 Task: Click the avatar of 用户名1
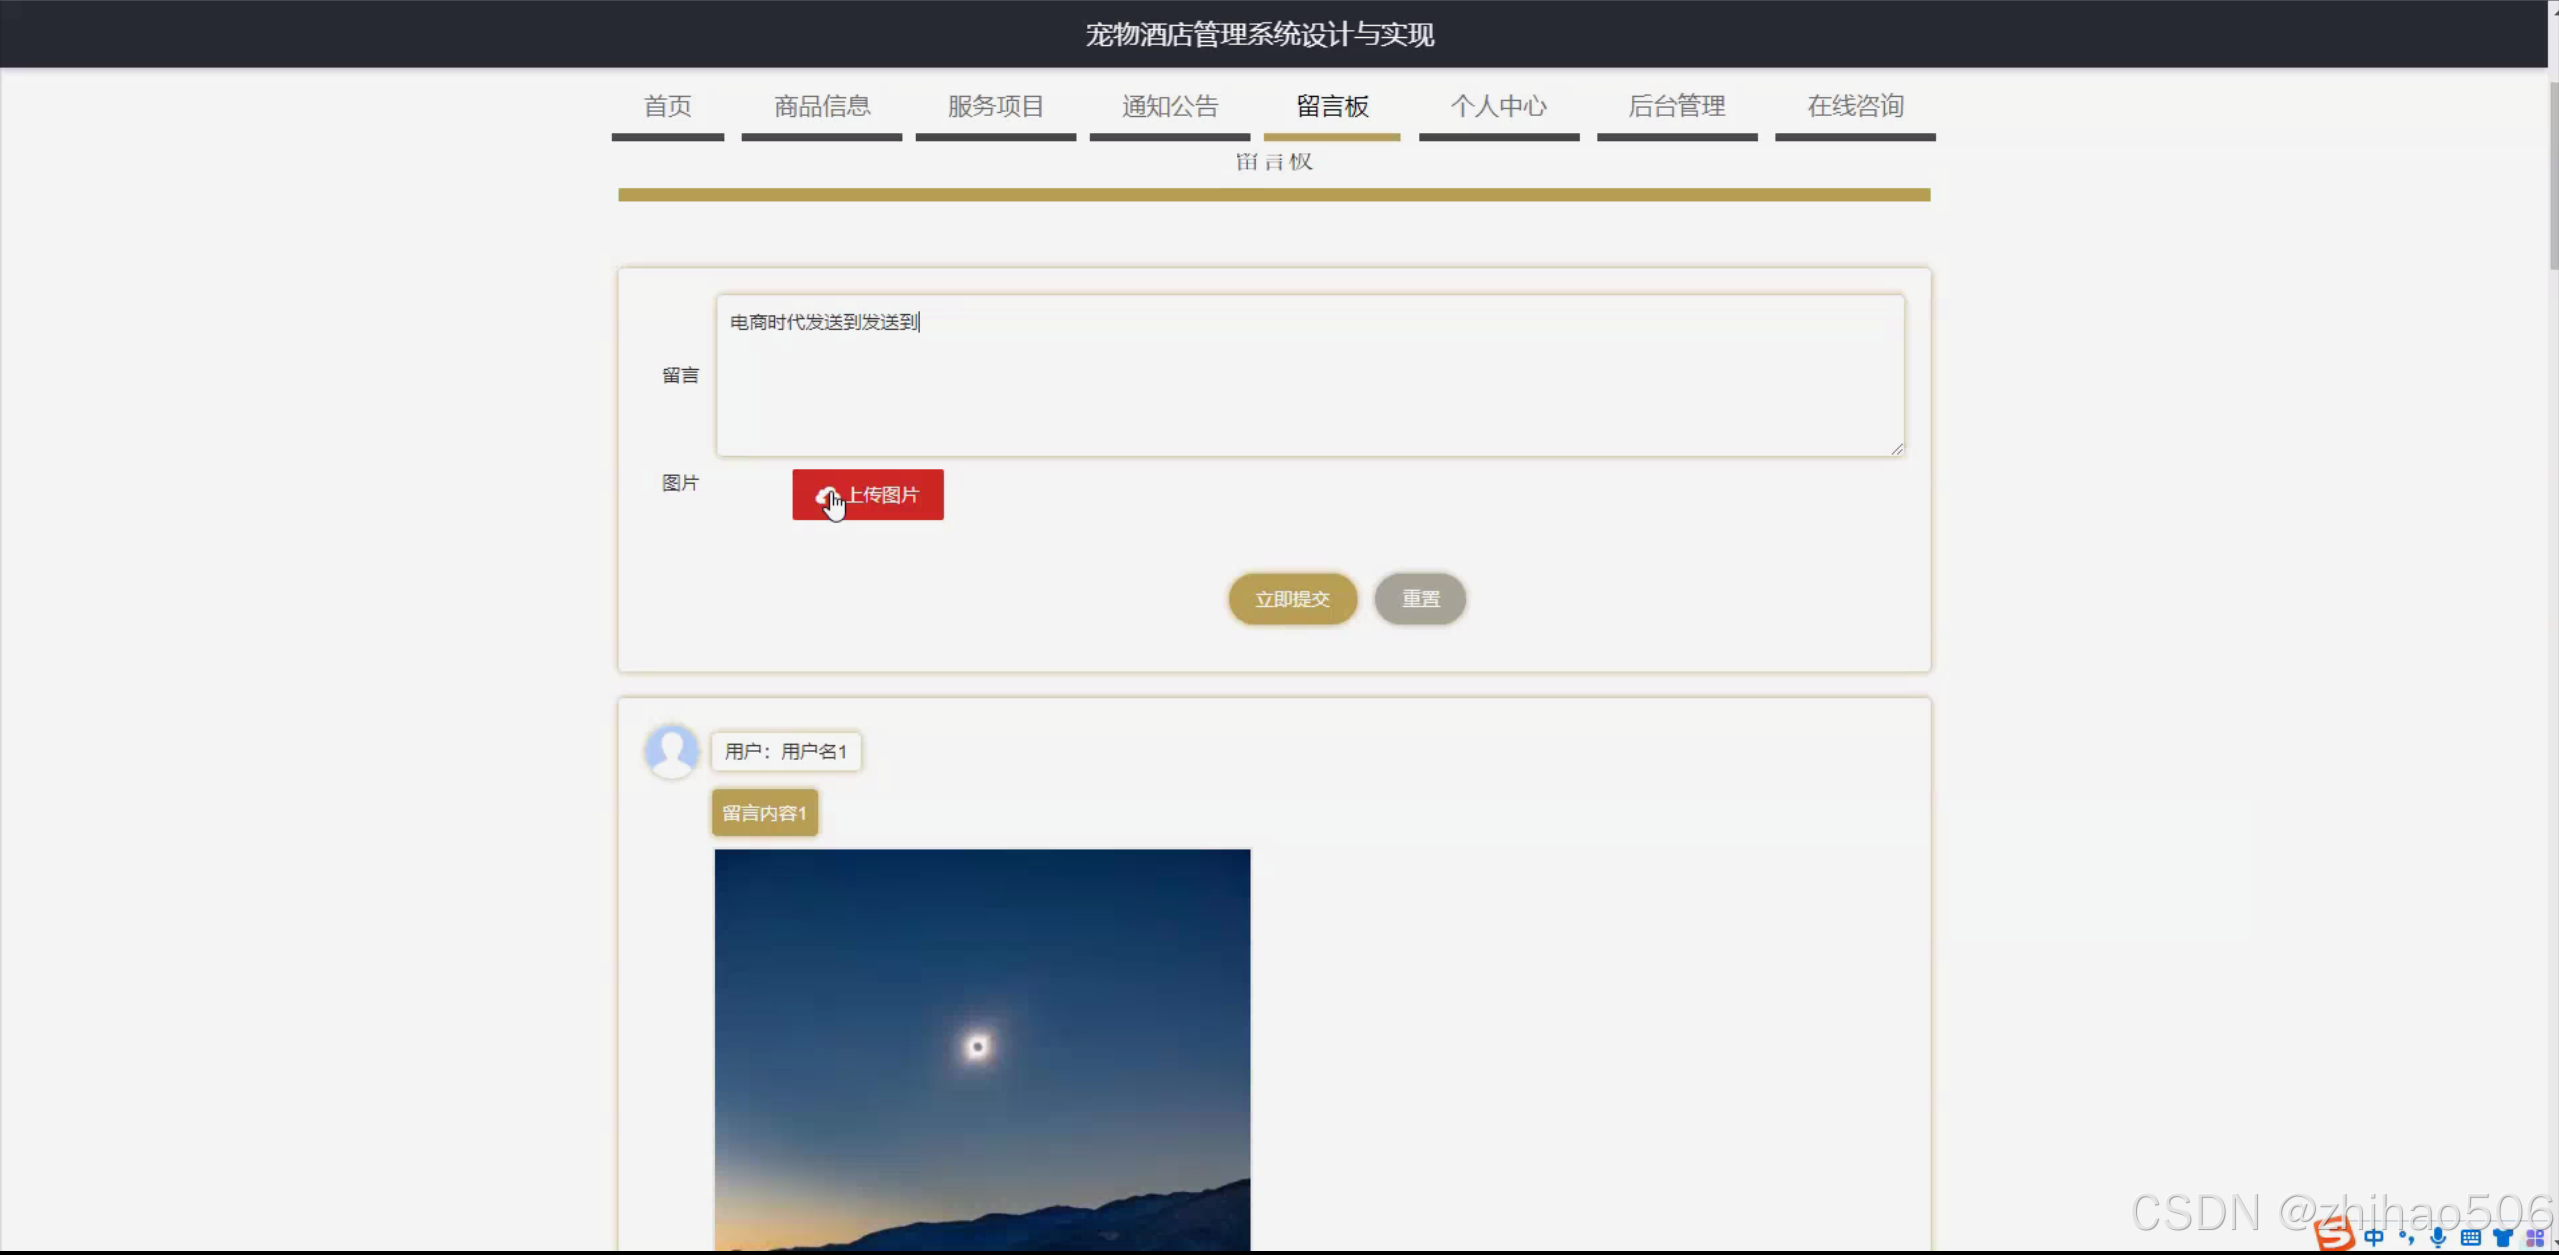tap(672, 750)
